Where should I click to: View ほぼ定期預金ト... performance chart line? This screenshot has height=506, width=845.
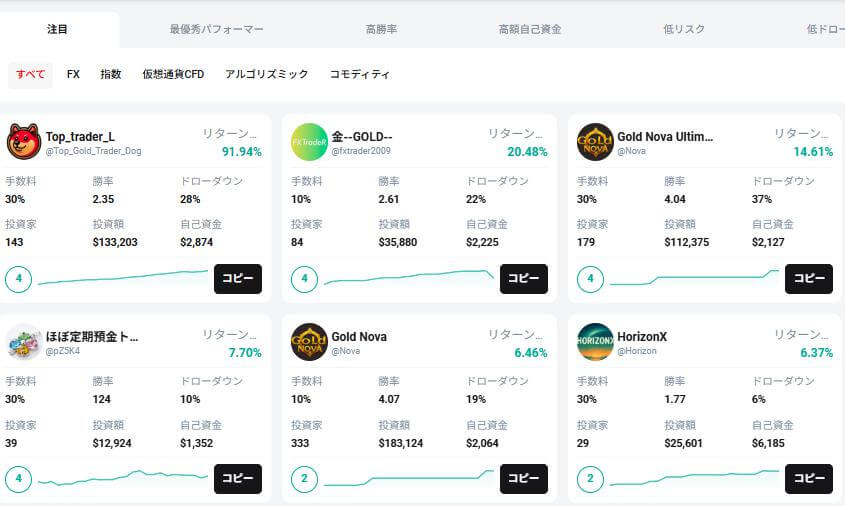(123, 477)
